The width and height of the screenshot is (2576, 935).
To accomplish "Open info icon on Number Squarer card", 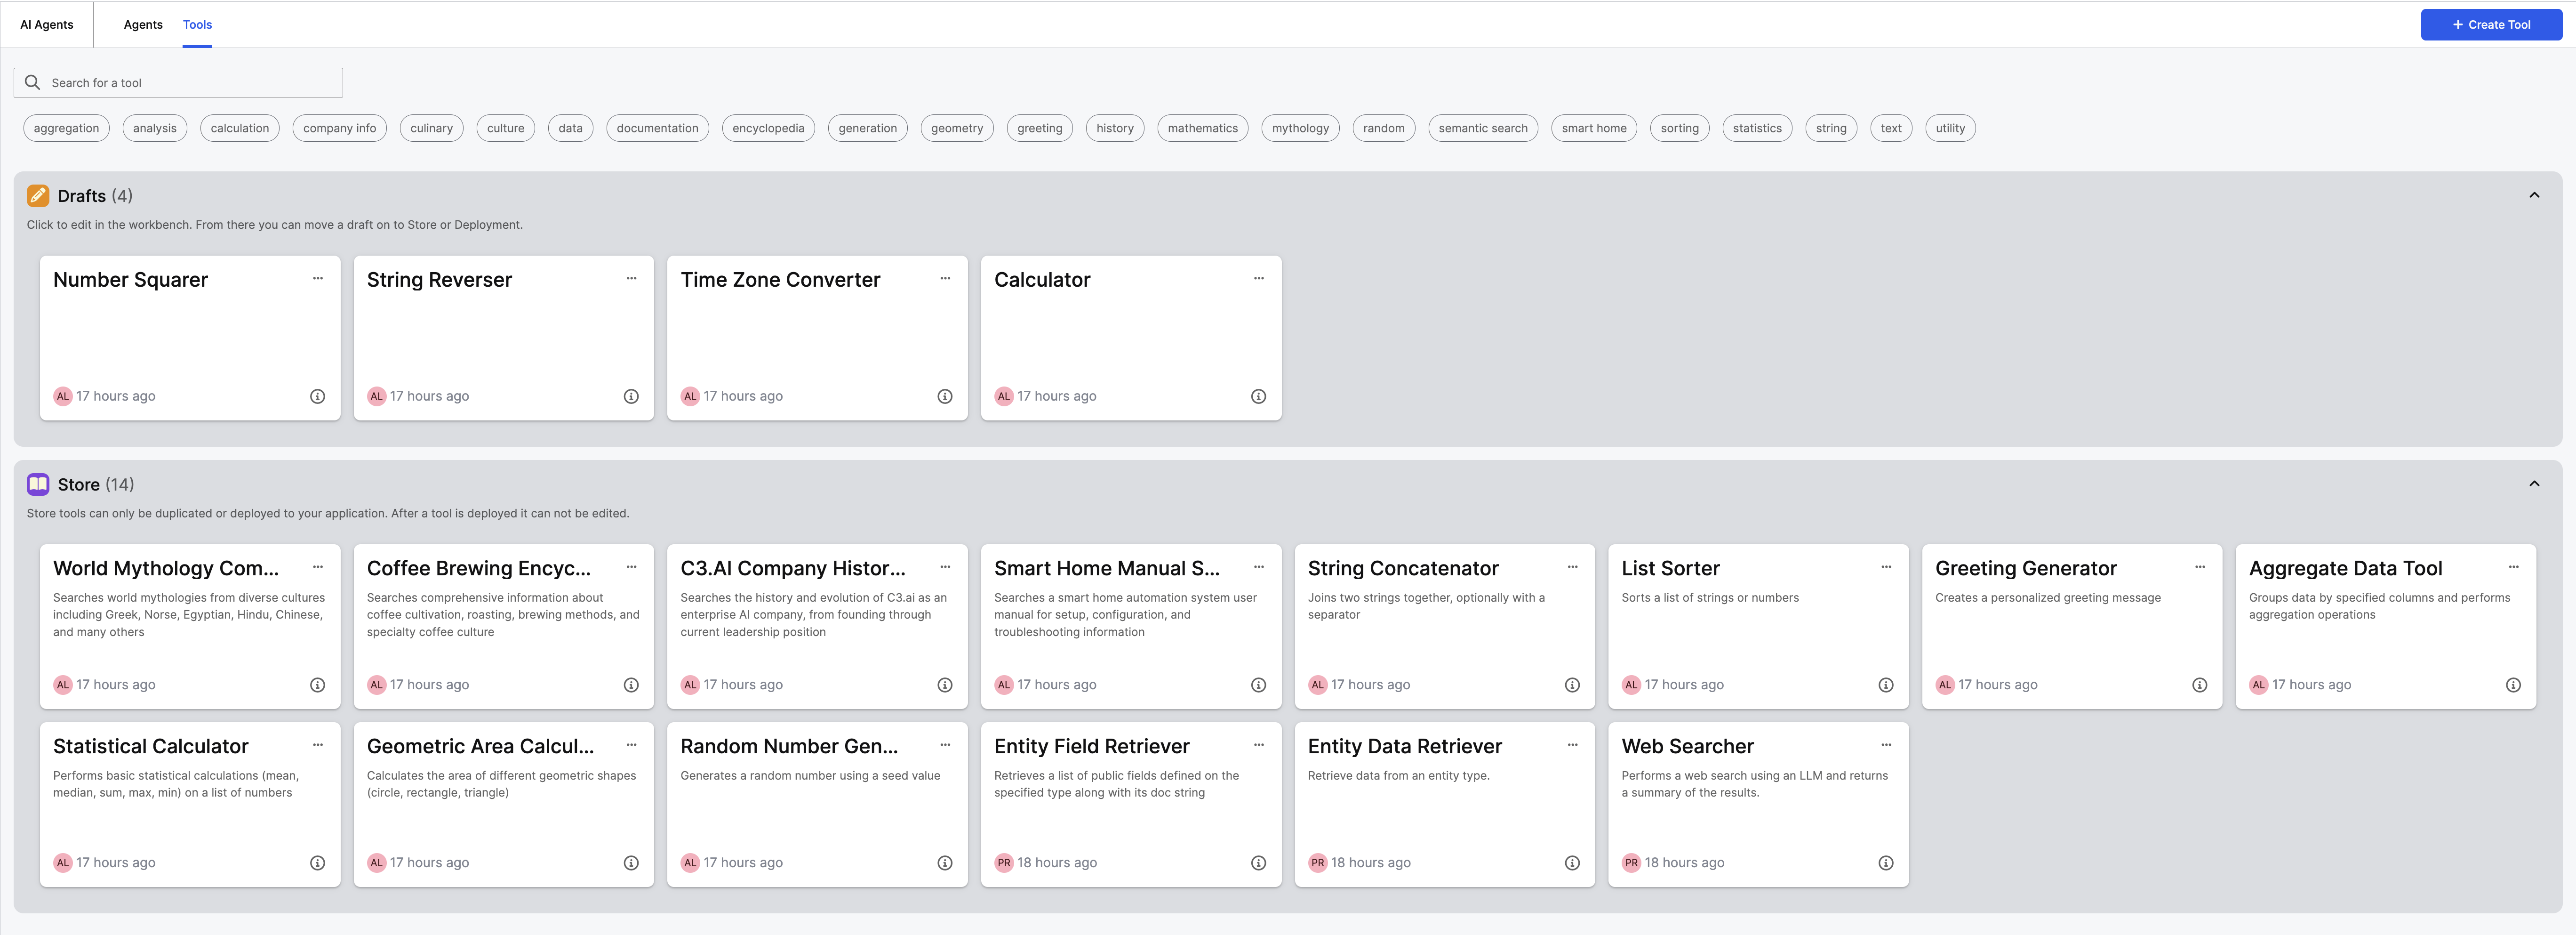I will pos(317,396).
